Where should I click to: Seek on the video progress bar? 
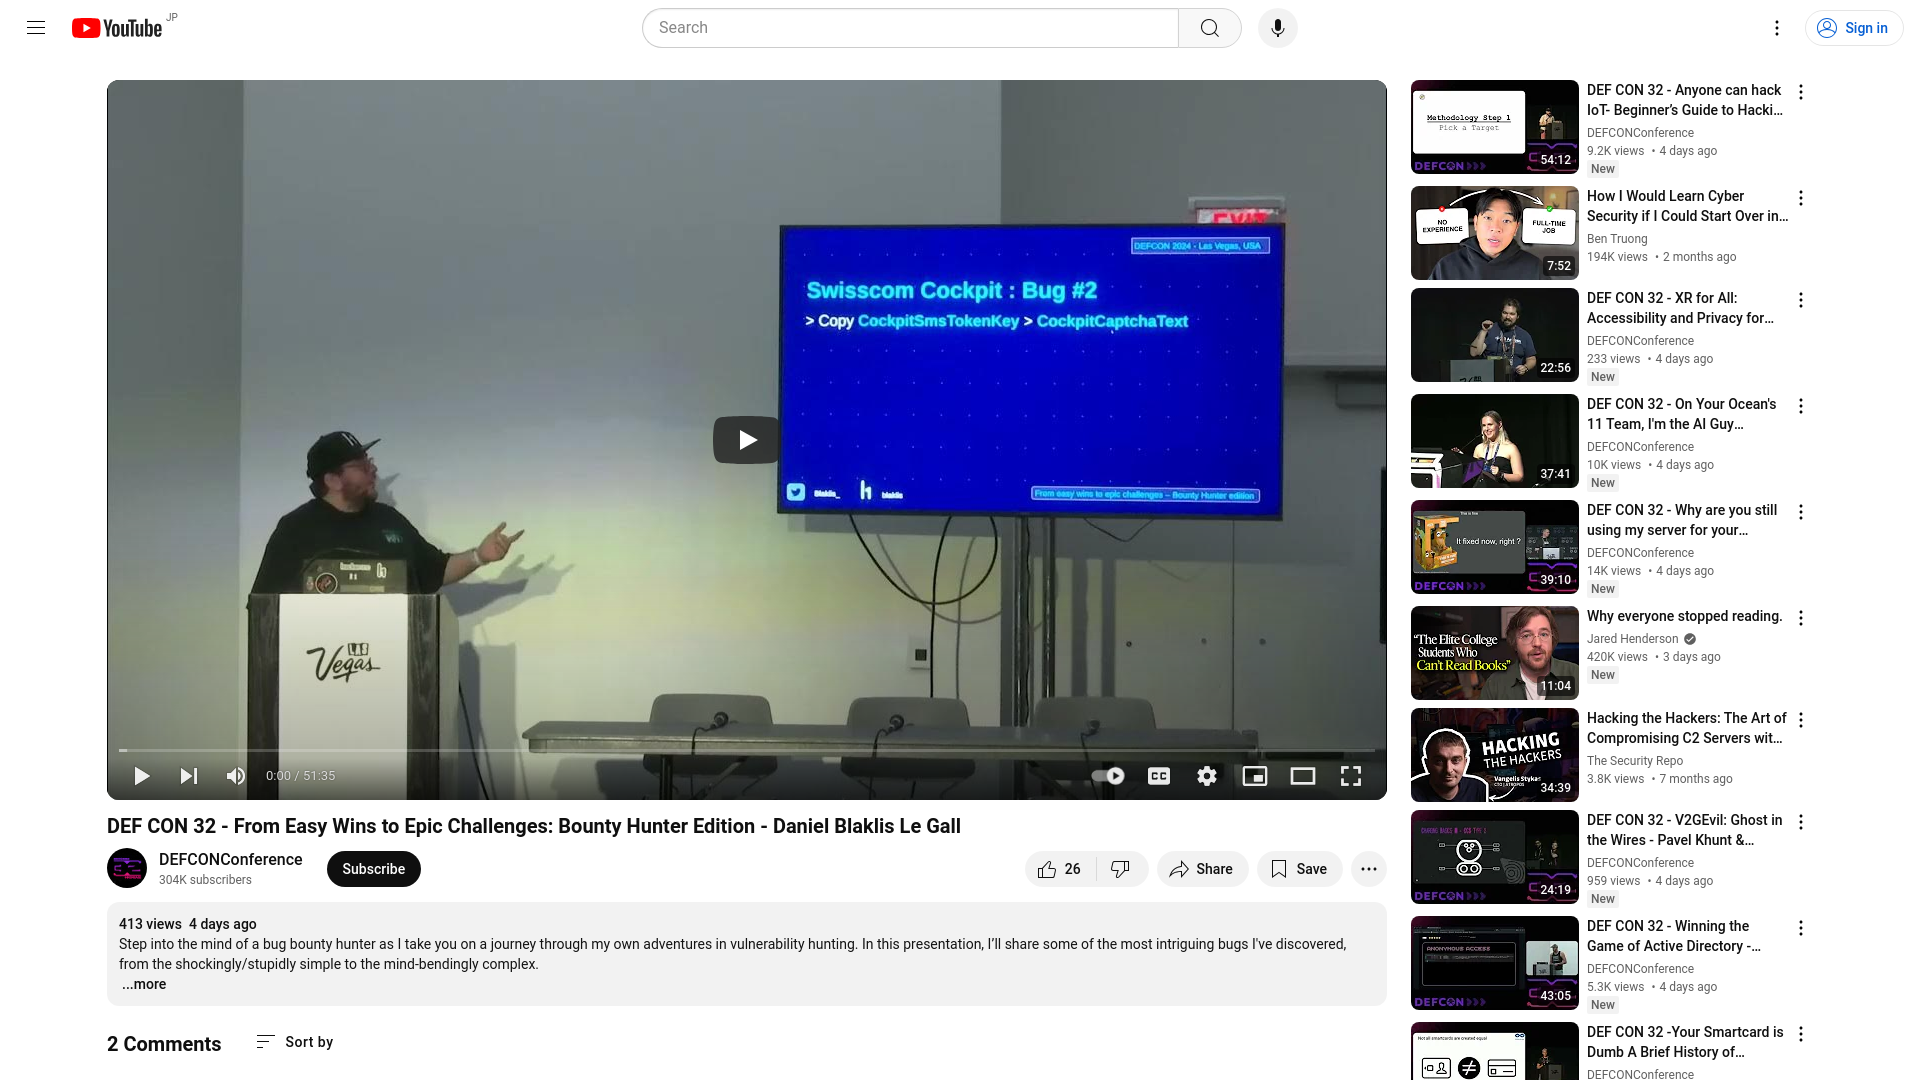pyautogui.click(x=746, y=750)
